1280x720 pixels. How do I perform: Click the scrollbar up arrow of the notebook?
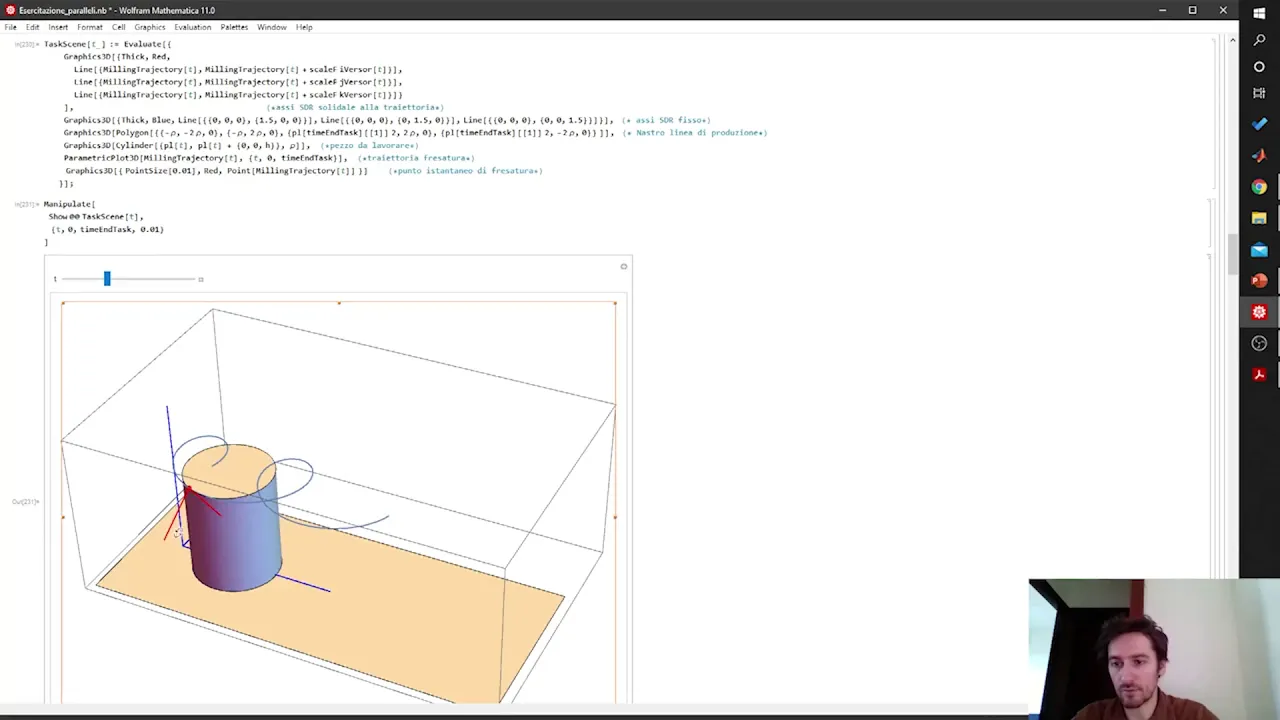[x=1232, y=41]
